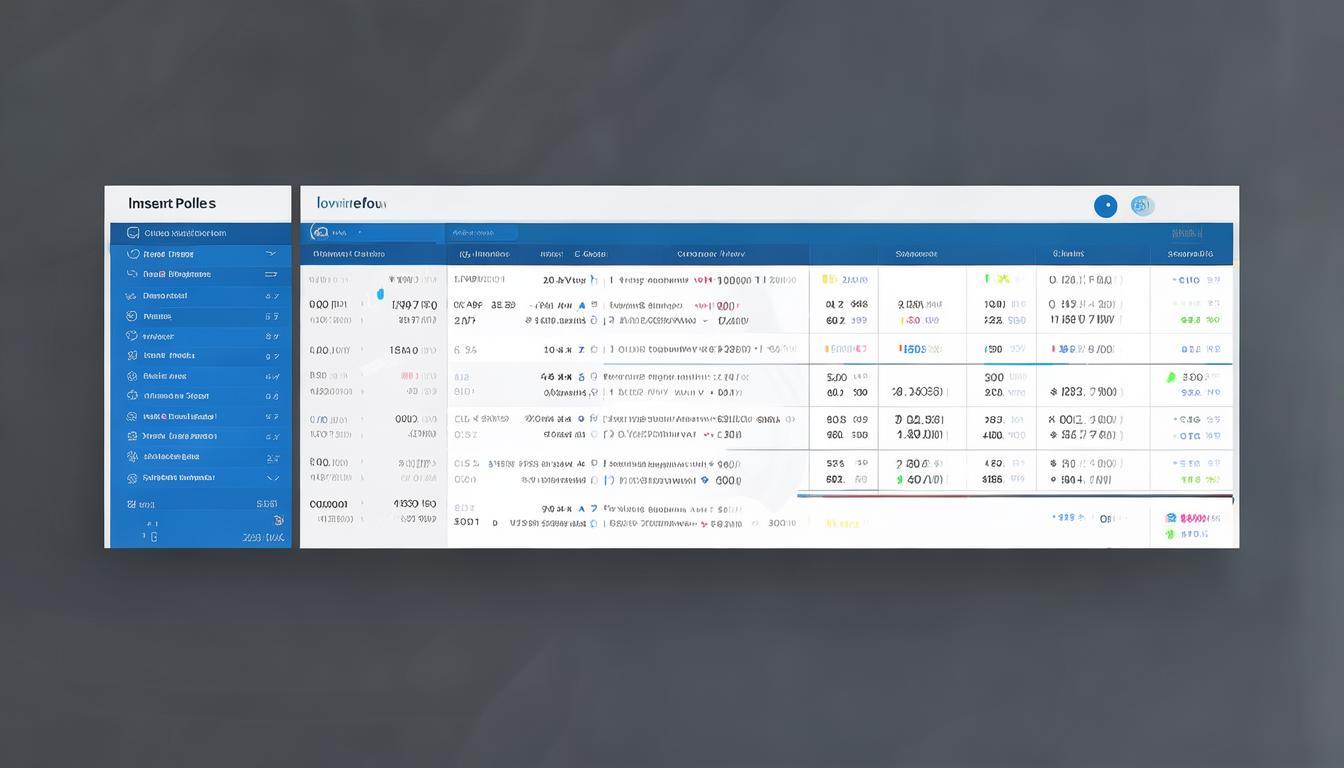Toggle the checkbox in the third table row
The width and height of the screenshot is (1344, 768).
(594, 350)
